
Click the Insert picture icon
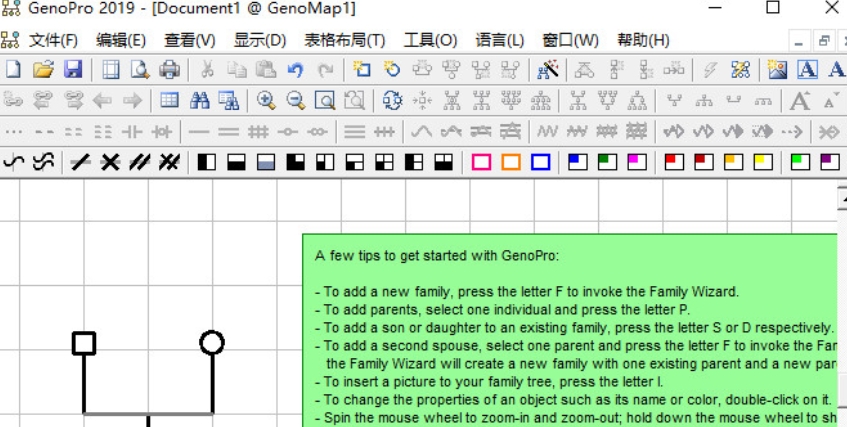(777, 69)
